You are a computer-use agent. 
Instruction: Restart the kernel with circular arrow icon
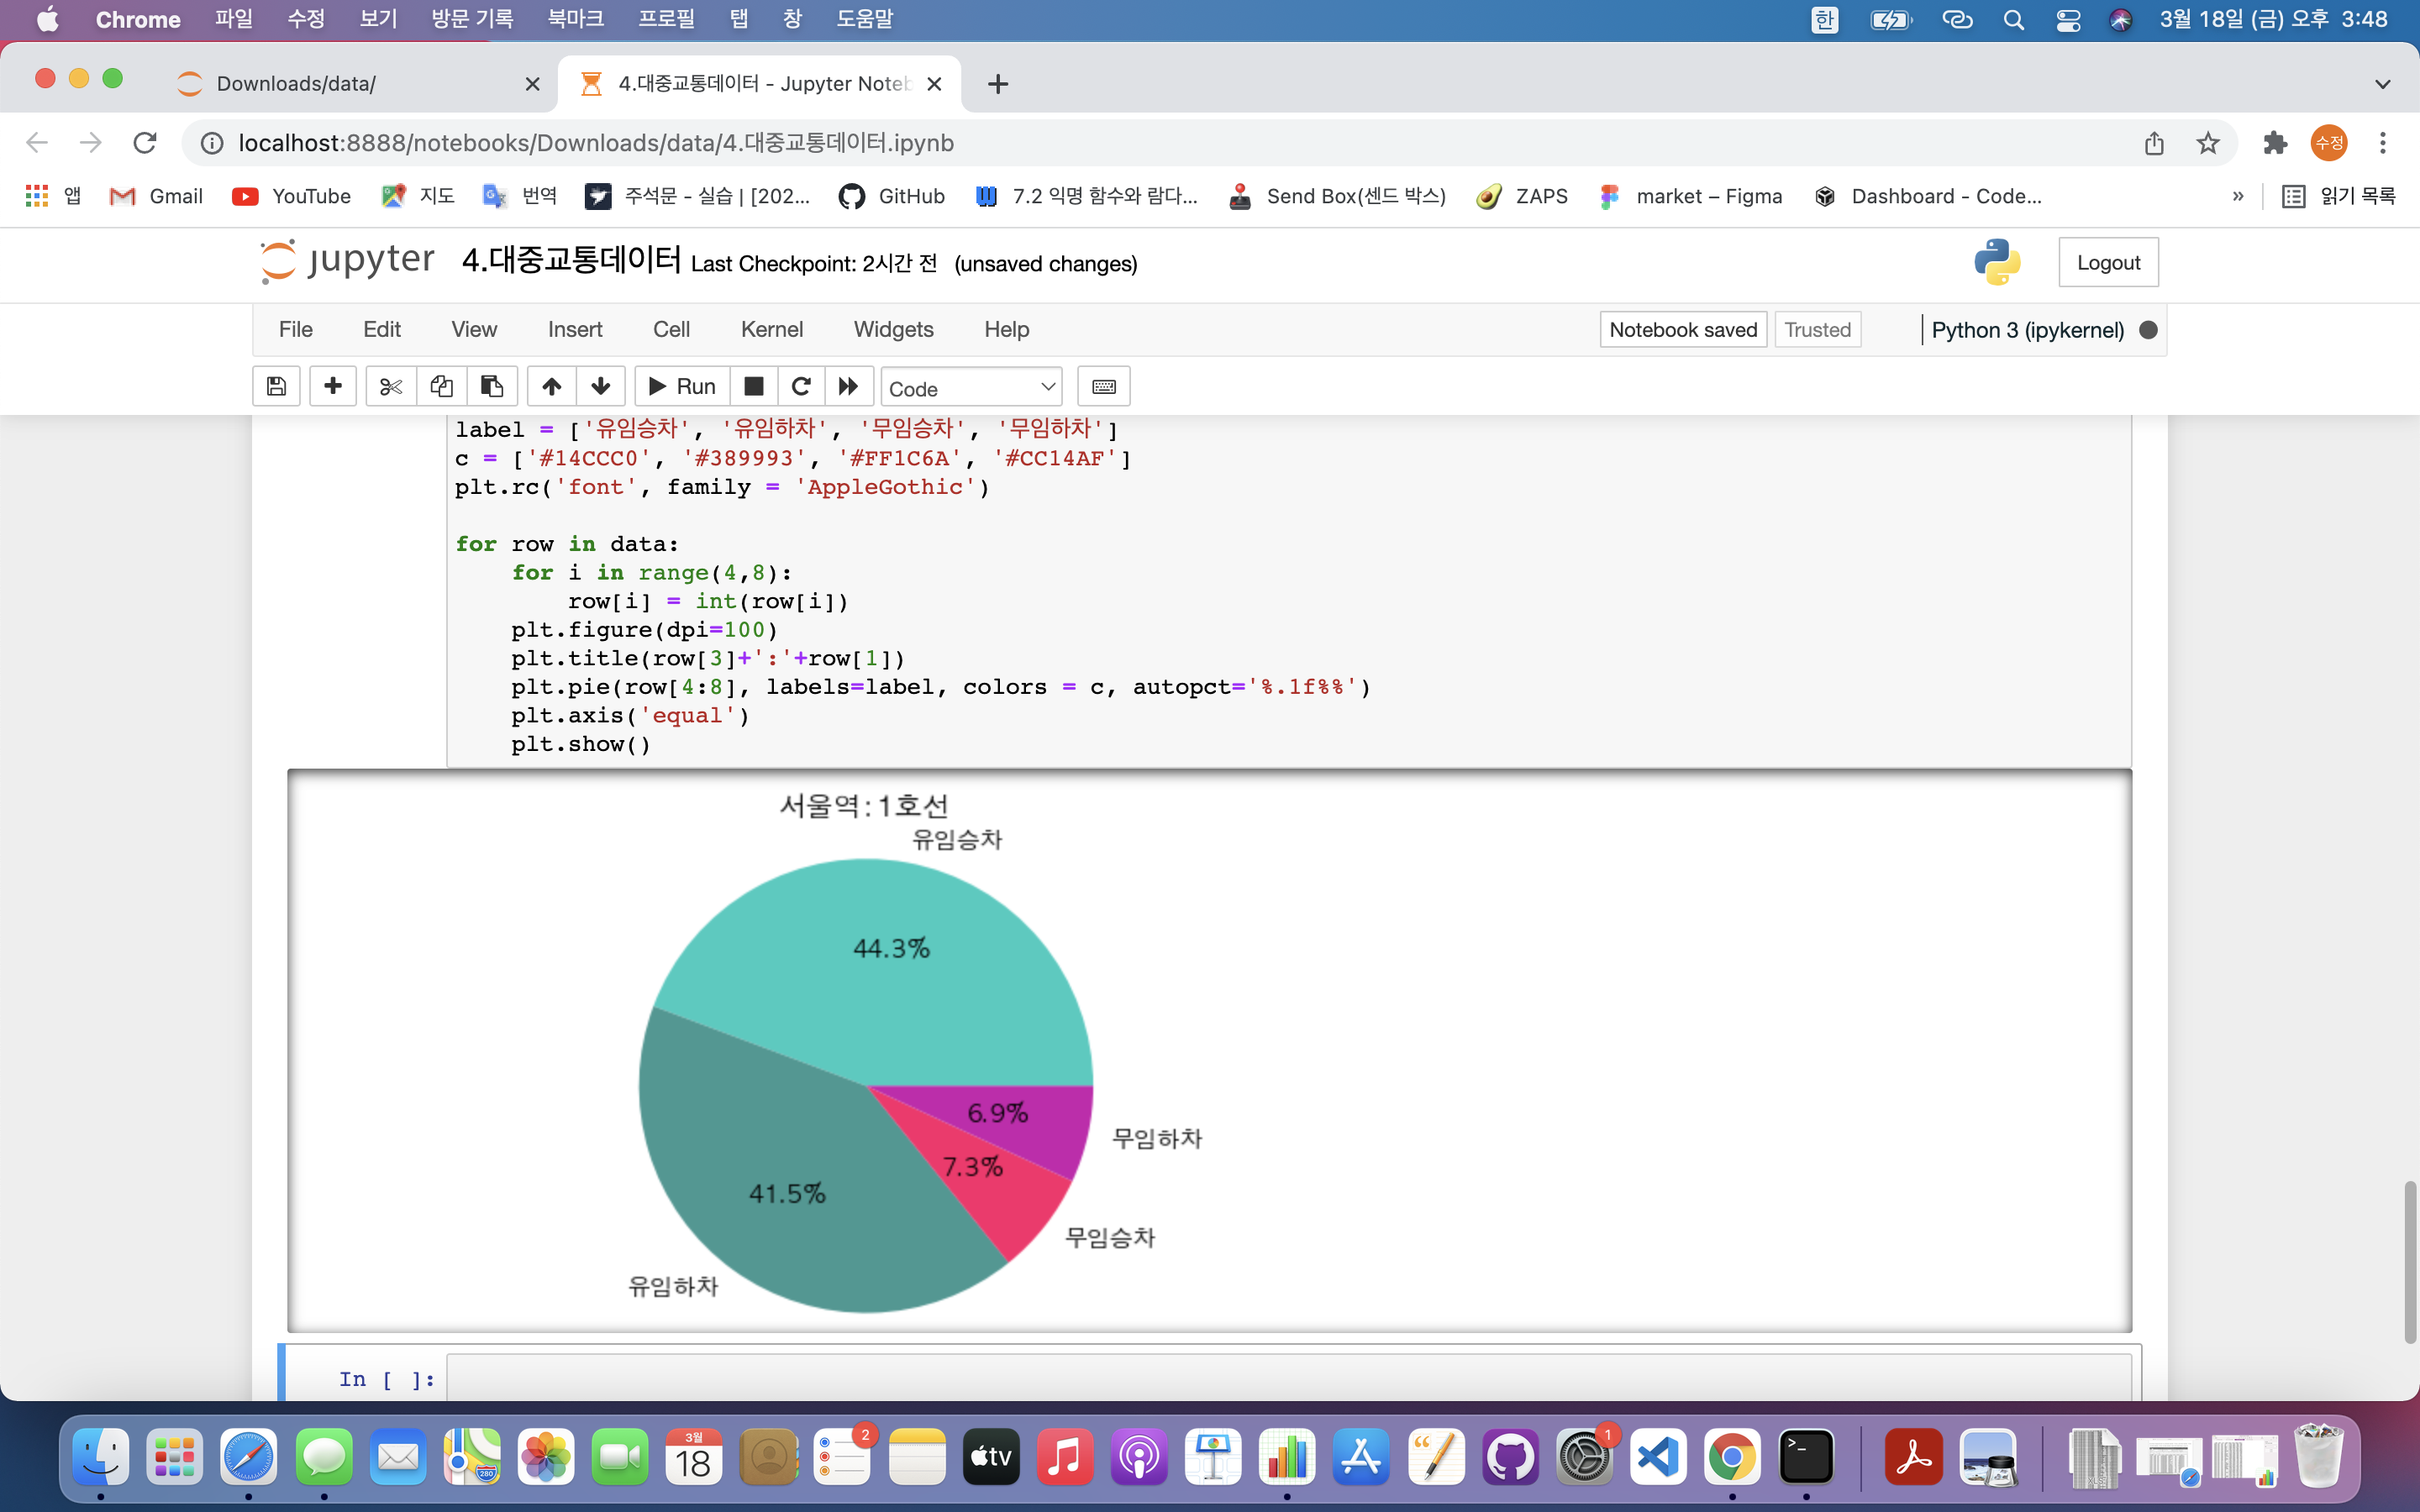(x=801, y=387)
